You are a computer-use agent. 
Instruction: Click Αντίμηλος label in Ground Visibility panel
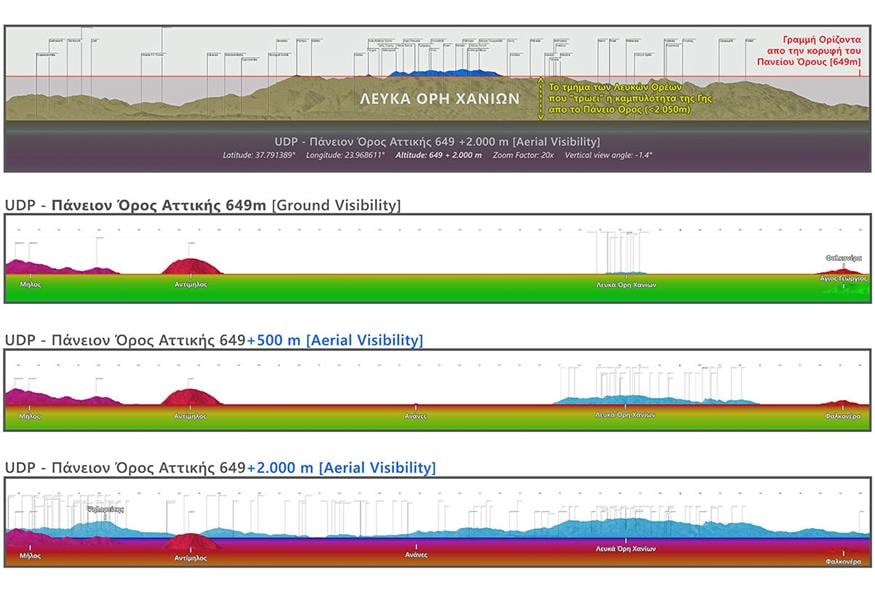(190, 284)
